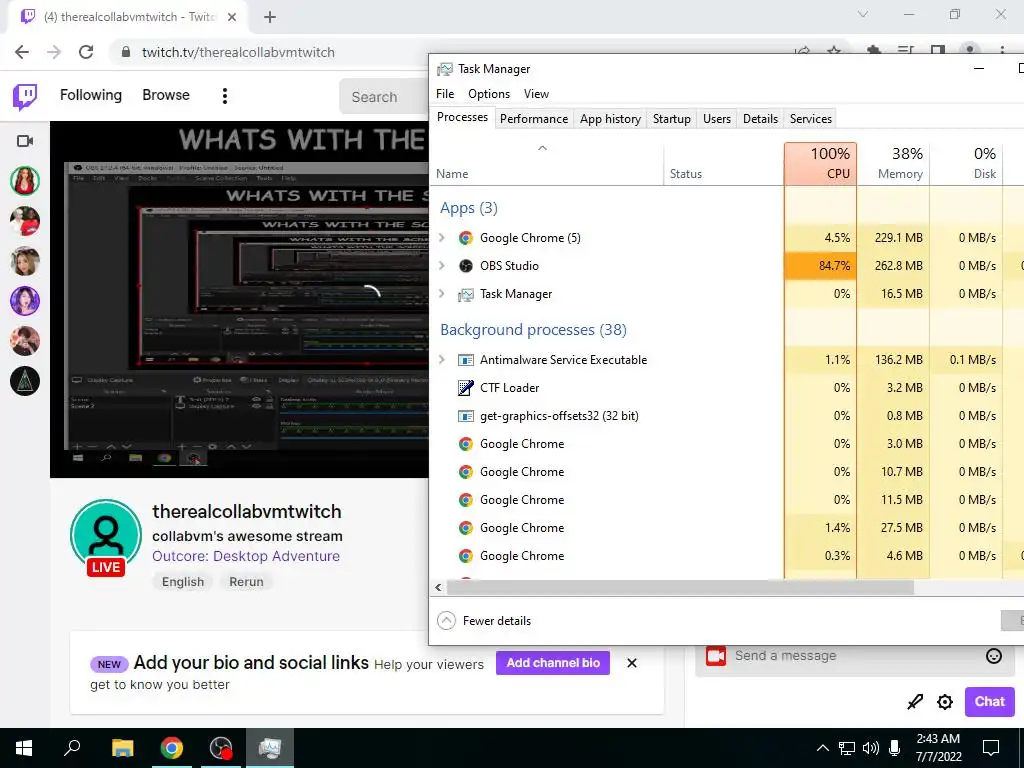
Task: Collapse Task Manager with Fewer details
Action: pyautogui.click(x=484, y=620)
